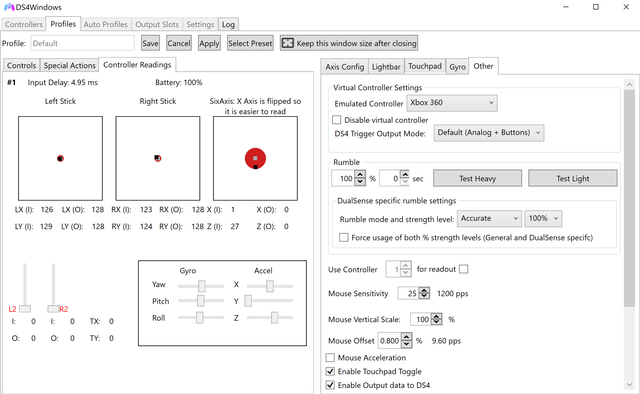Screen dimensions: 640x394
Task: Open the Log tab
Action: [228, 24]
